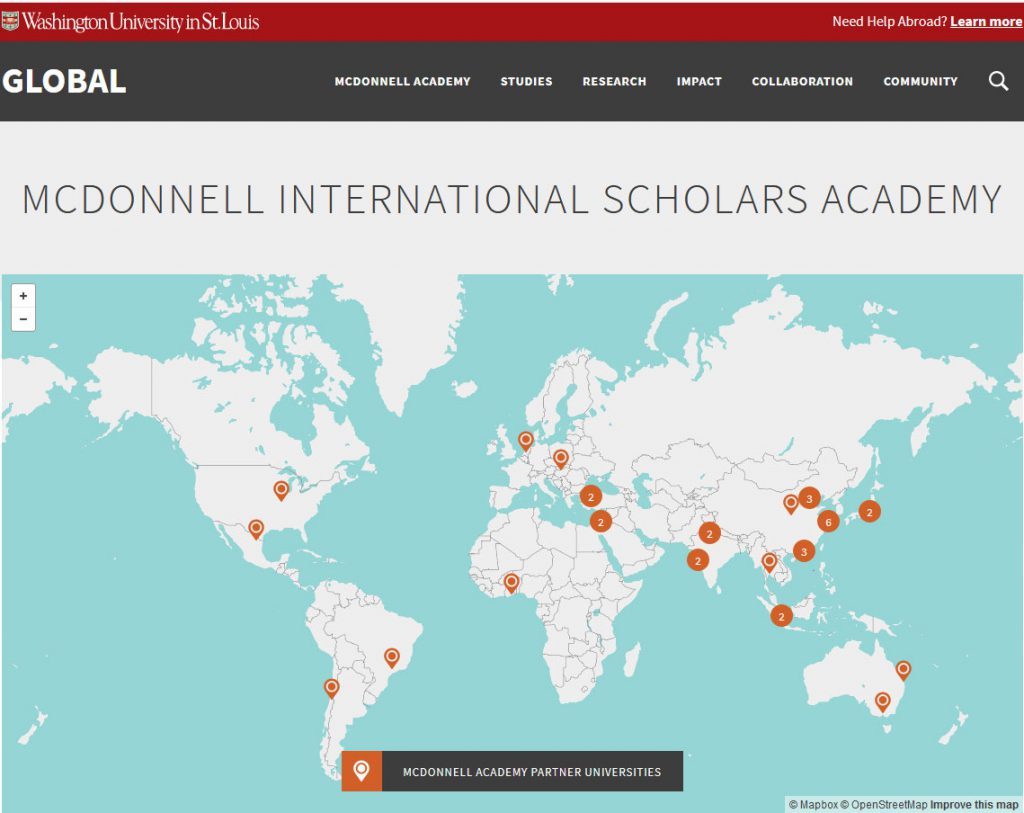Click the map pin in central Europe
Viewport: 1024px width, 813px height.
560,458
